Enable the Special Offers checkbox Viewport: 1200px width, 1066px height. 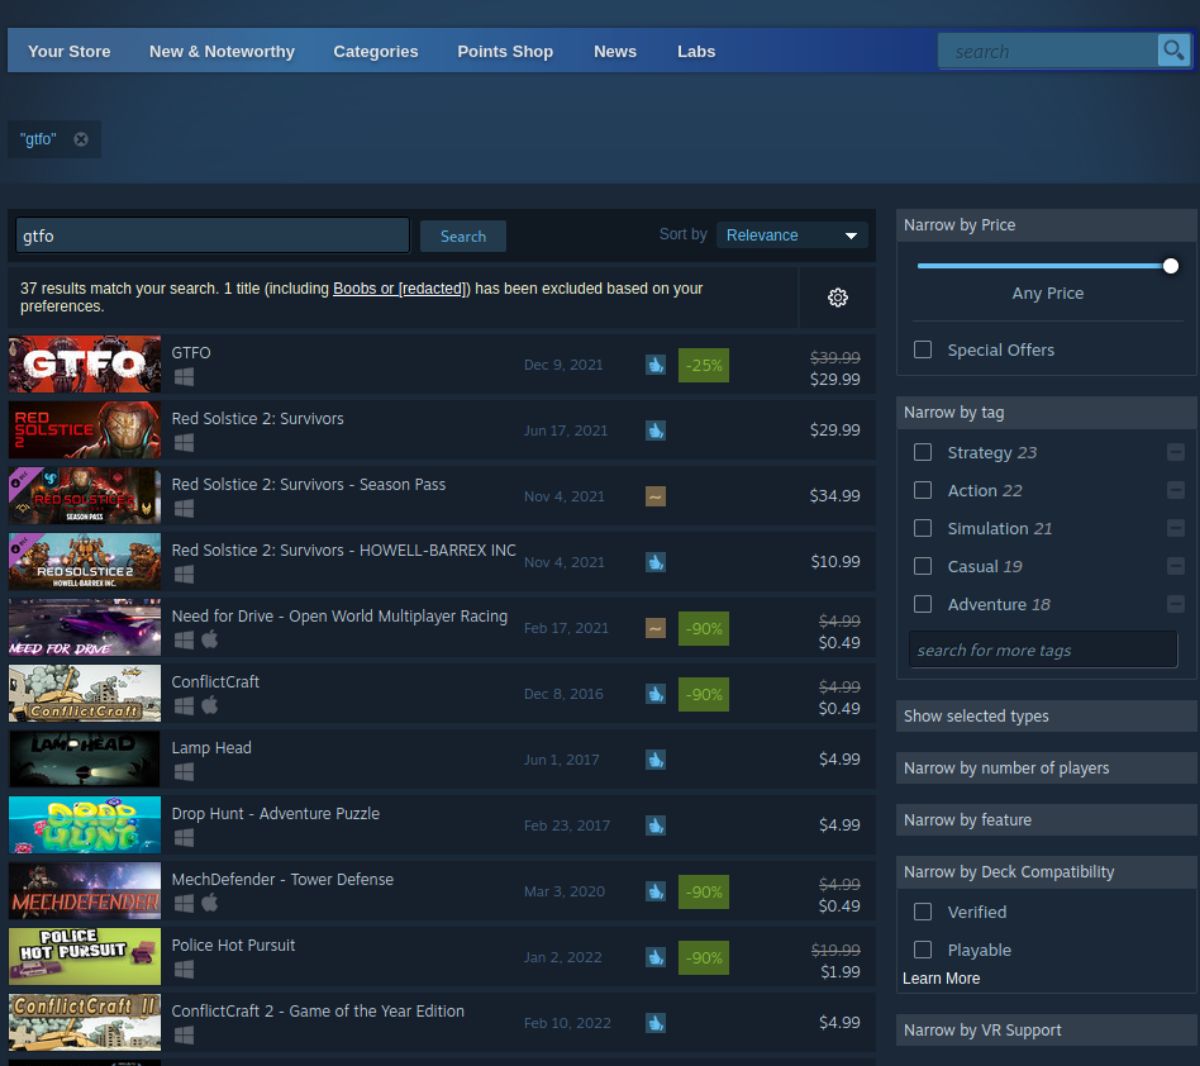click(x=923, y=350)
